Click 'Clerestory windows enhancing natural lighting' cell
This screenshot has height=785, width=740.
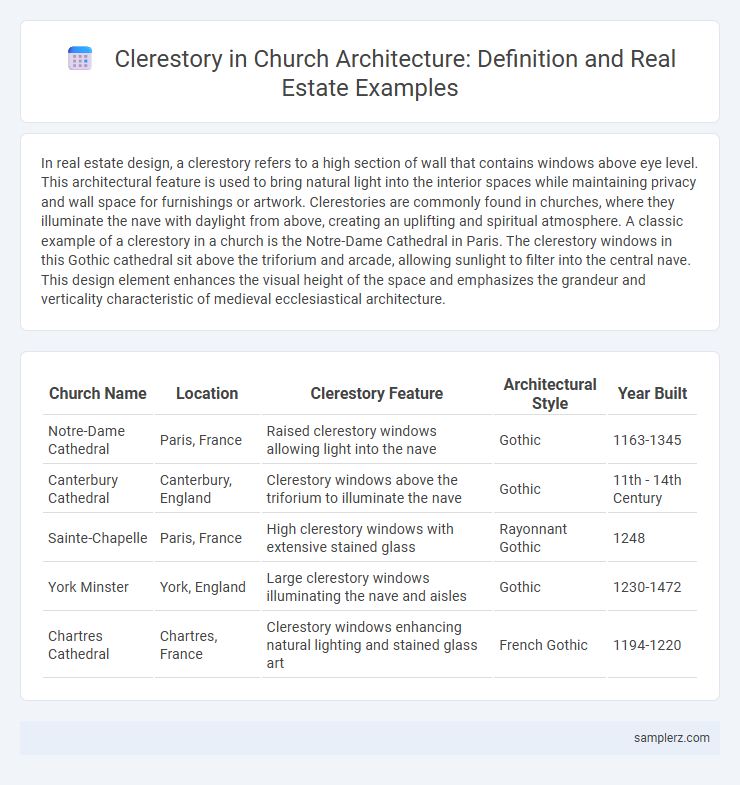(377, 645)
